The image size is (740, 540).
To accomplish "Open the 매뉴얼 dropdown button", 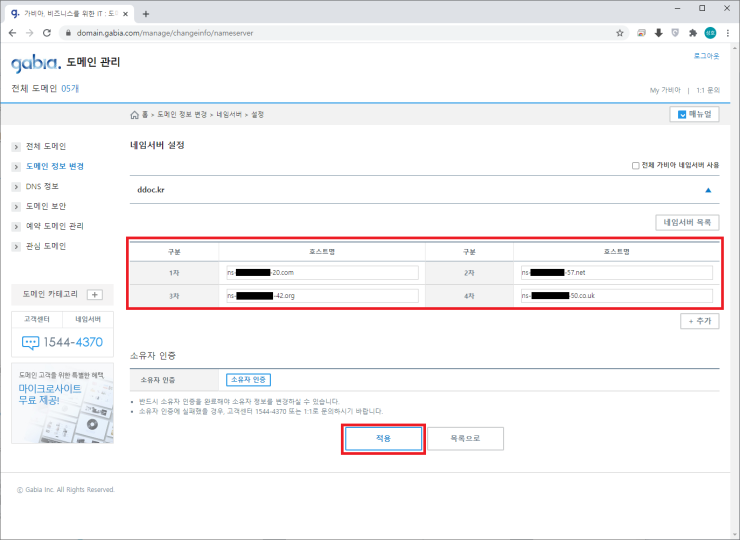I will pos(694,114).
